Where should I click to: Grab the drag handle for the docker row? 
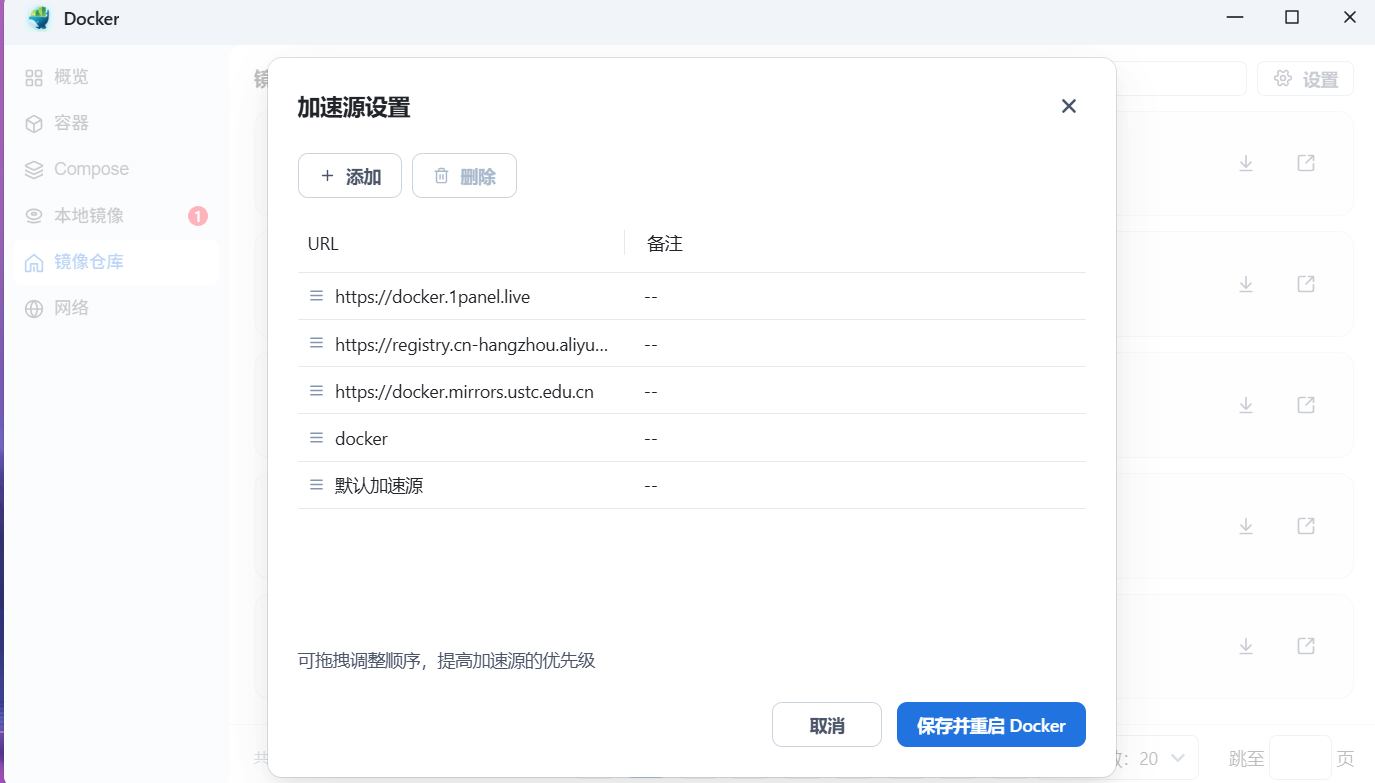tap(316, 438)
